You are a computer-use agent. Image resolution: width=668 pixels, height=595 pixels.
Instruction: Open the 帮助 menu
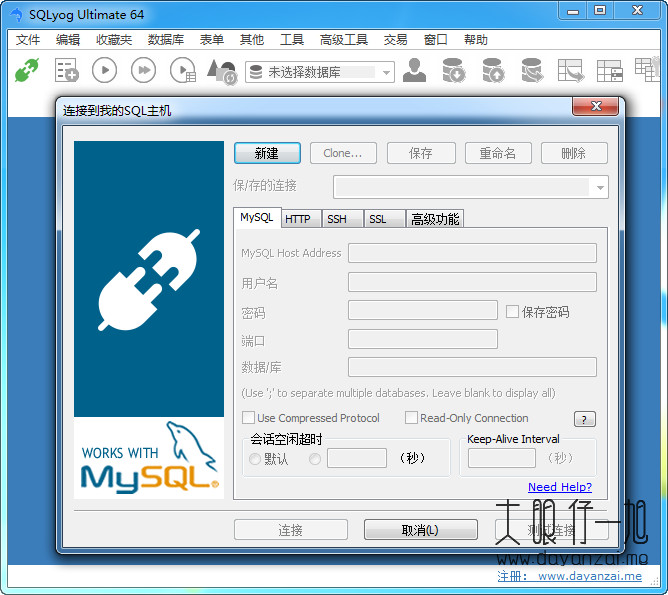(475, 40)
